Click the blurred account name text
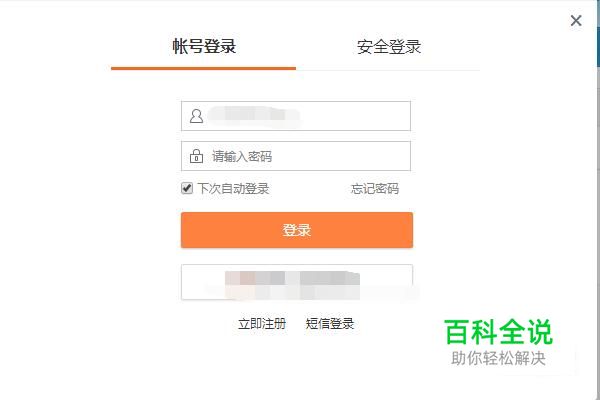This screenshot has width=600, height=400. click(254, 115)
